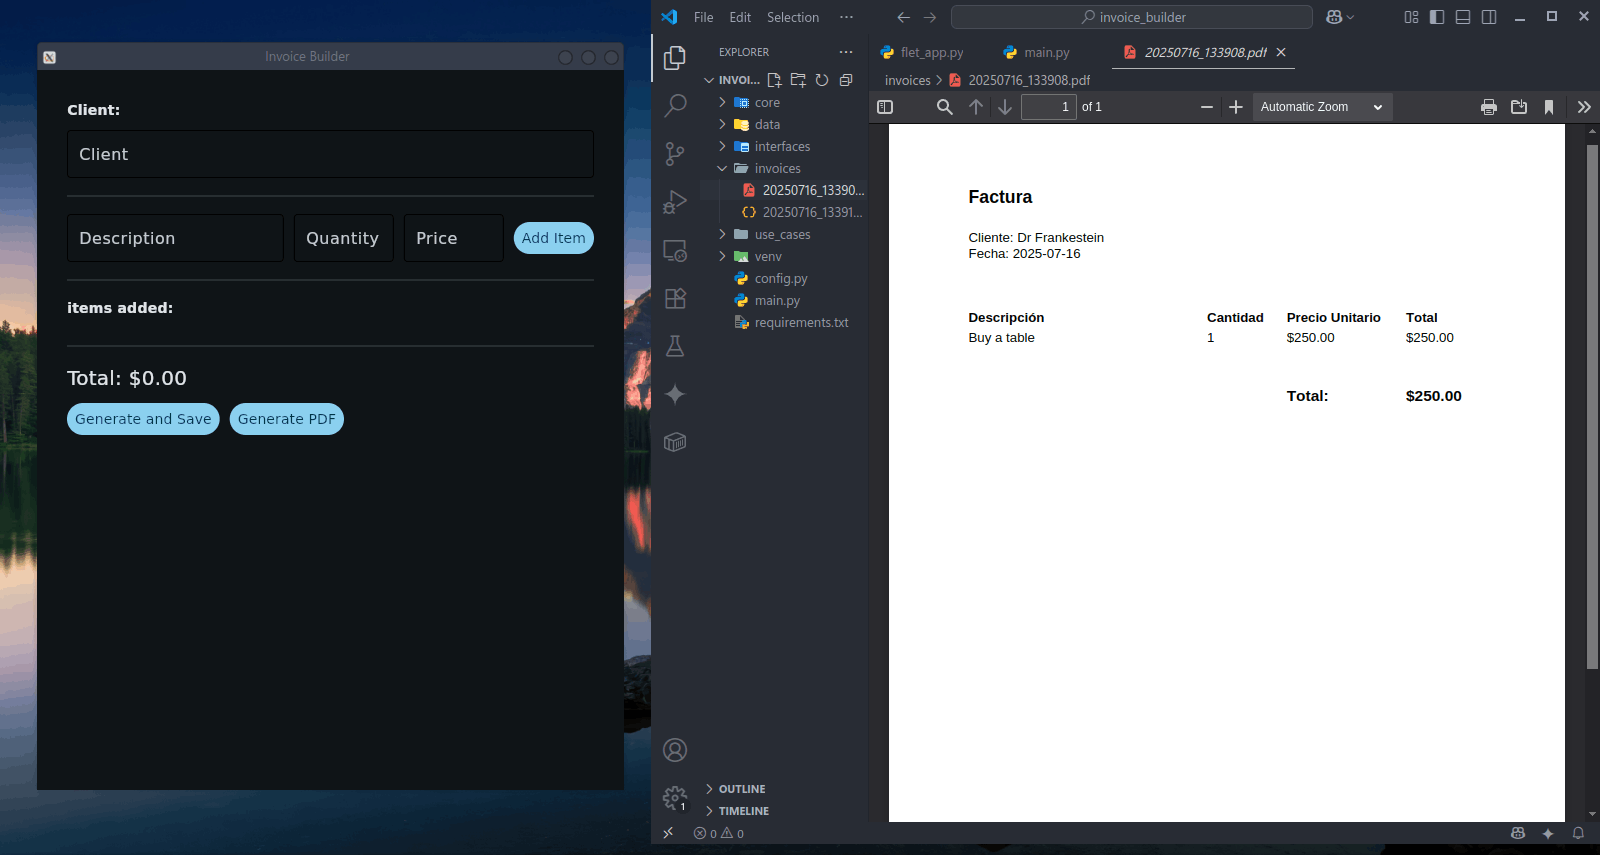This screenshot has width=1600, height=855.
Task: Open the Extensions view
Action: coord(675,298)
